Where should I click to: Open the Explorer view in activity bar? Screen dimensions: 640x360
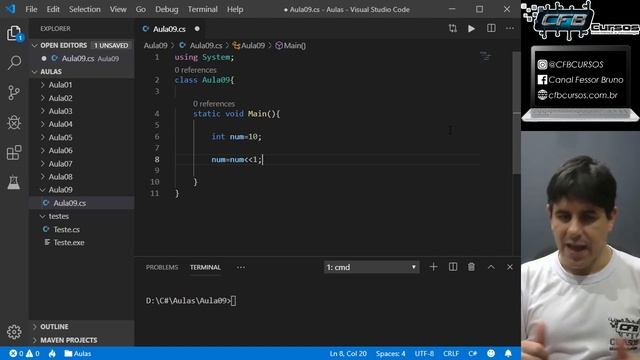(14, 33)
